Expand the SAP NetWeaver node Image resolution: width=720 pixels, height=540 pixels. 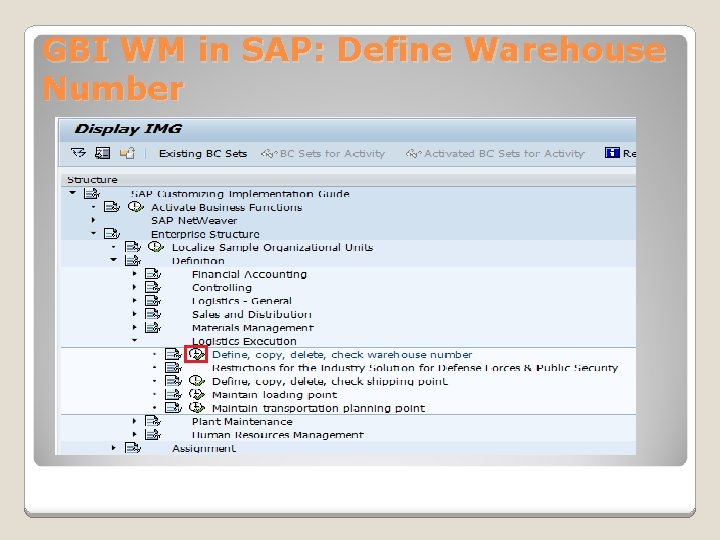point(93,220)
